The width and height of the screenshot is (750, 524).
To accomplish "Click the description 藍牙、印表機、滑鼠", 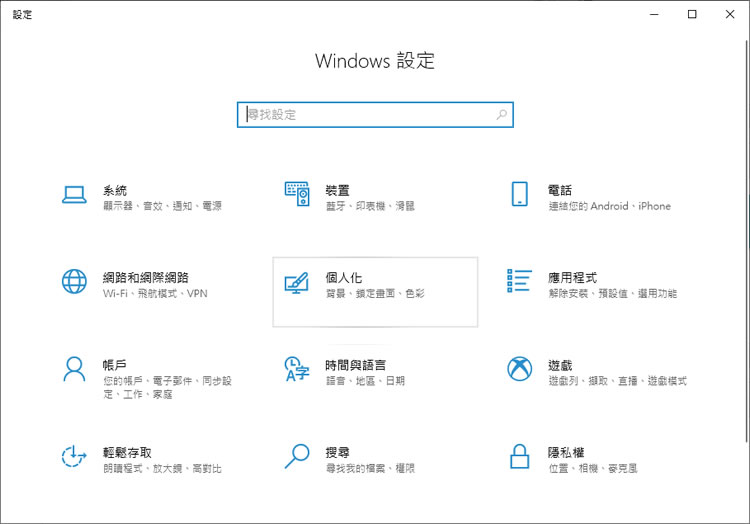I will tap(370, 206).
